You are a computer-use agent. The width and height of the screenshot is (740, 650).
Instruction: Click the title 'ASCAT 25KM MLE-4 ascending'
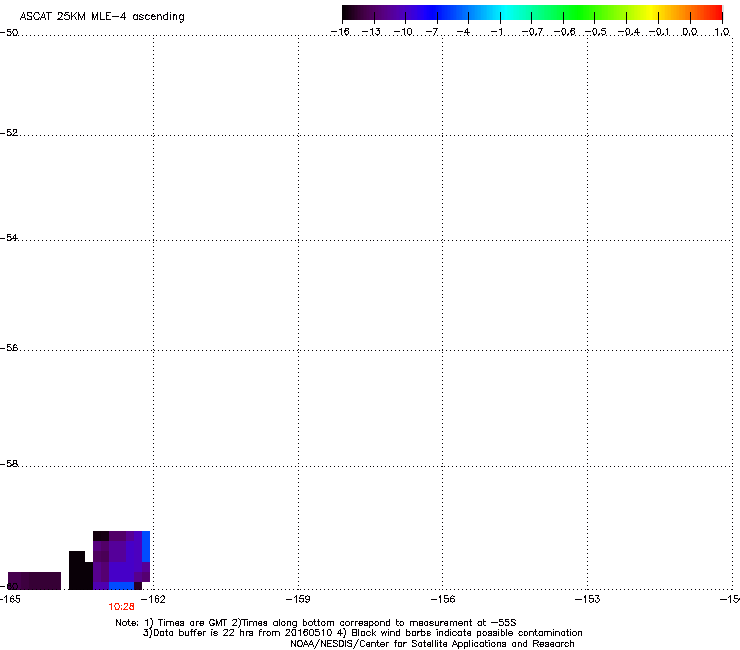click(102, 17)
